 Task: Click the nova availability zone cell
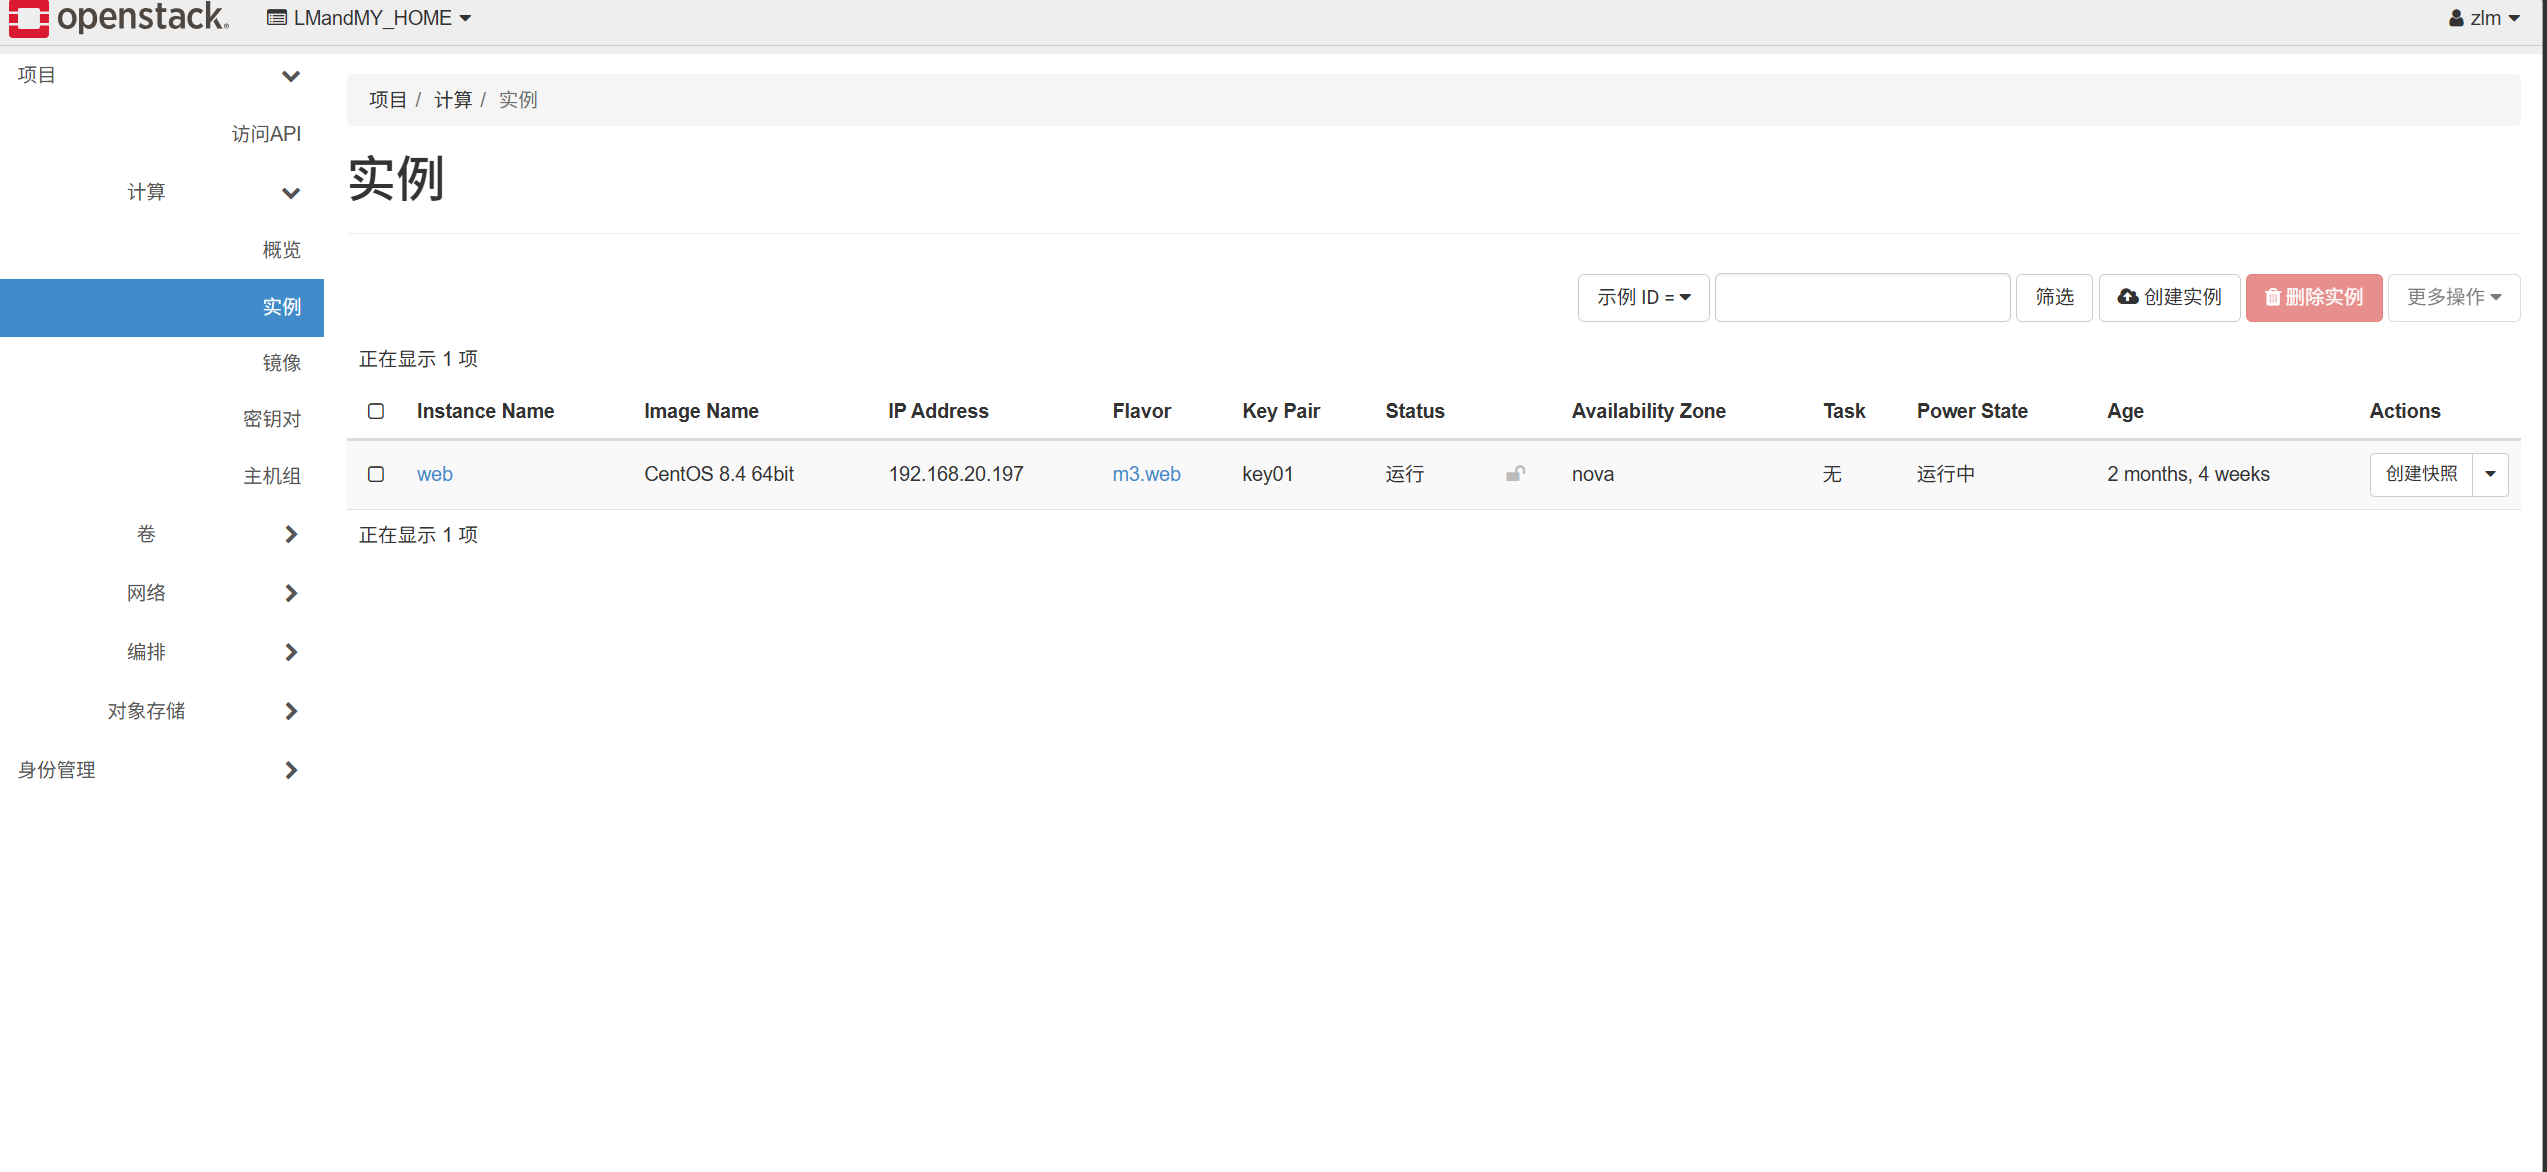click(x=1592, y=474)
